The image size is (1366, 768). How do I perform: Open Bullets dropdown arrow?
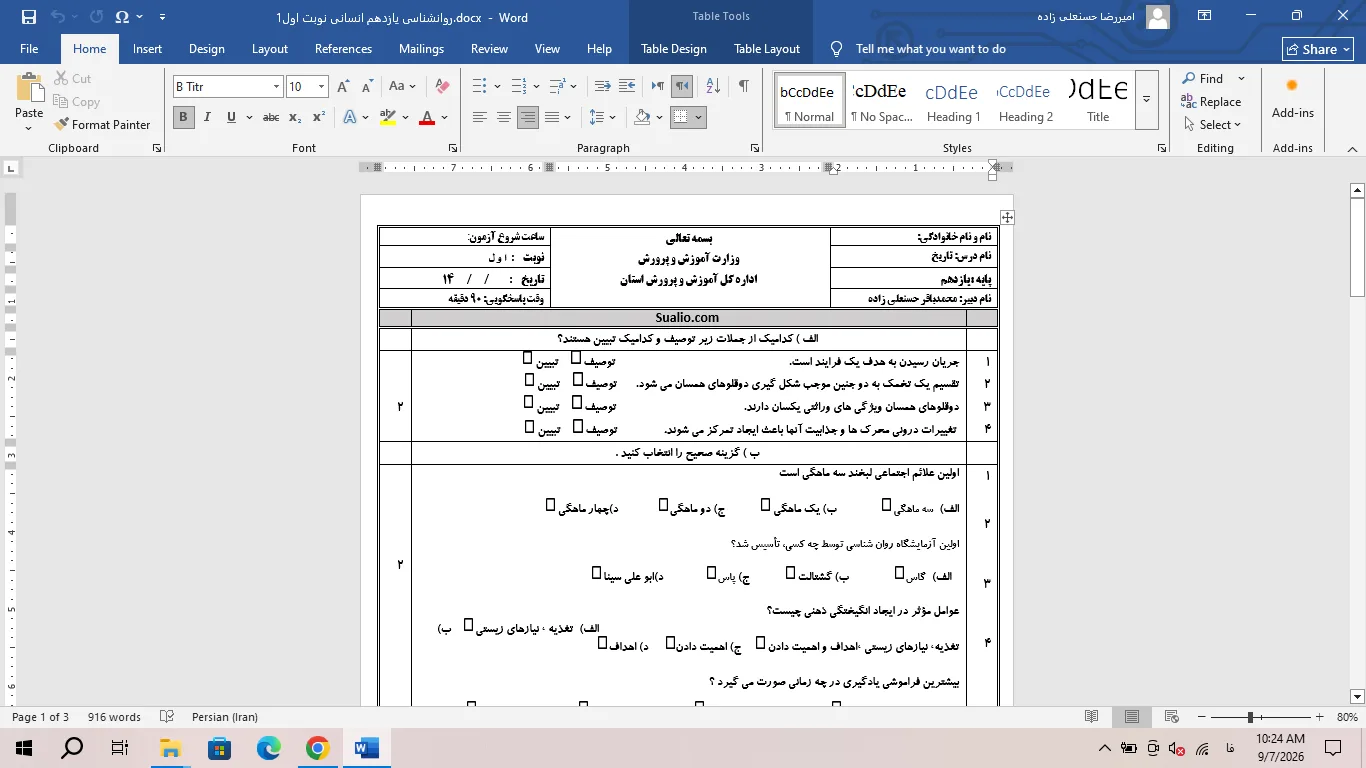[498, 87]
